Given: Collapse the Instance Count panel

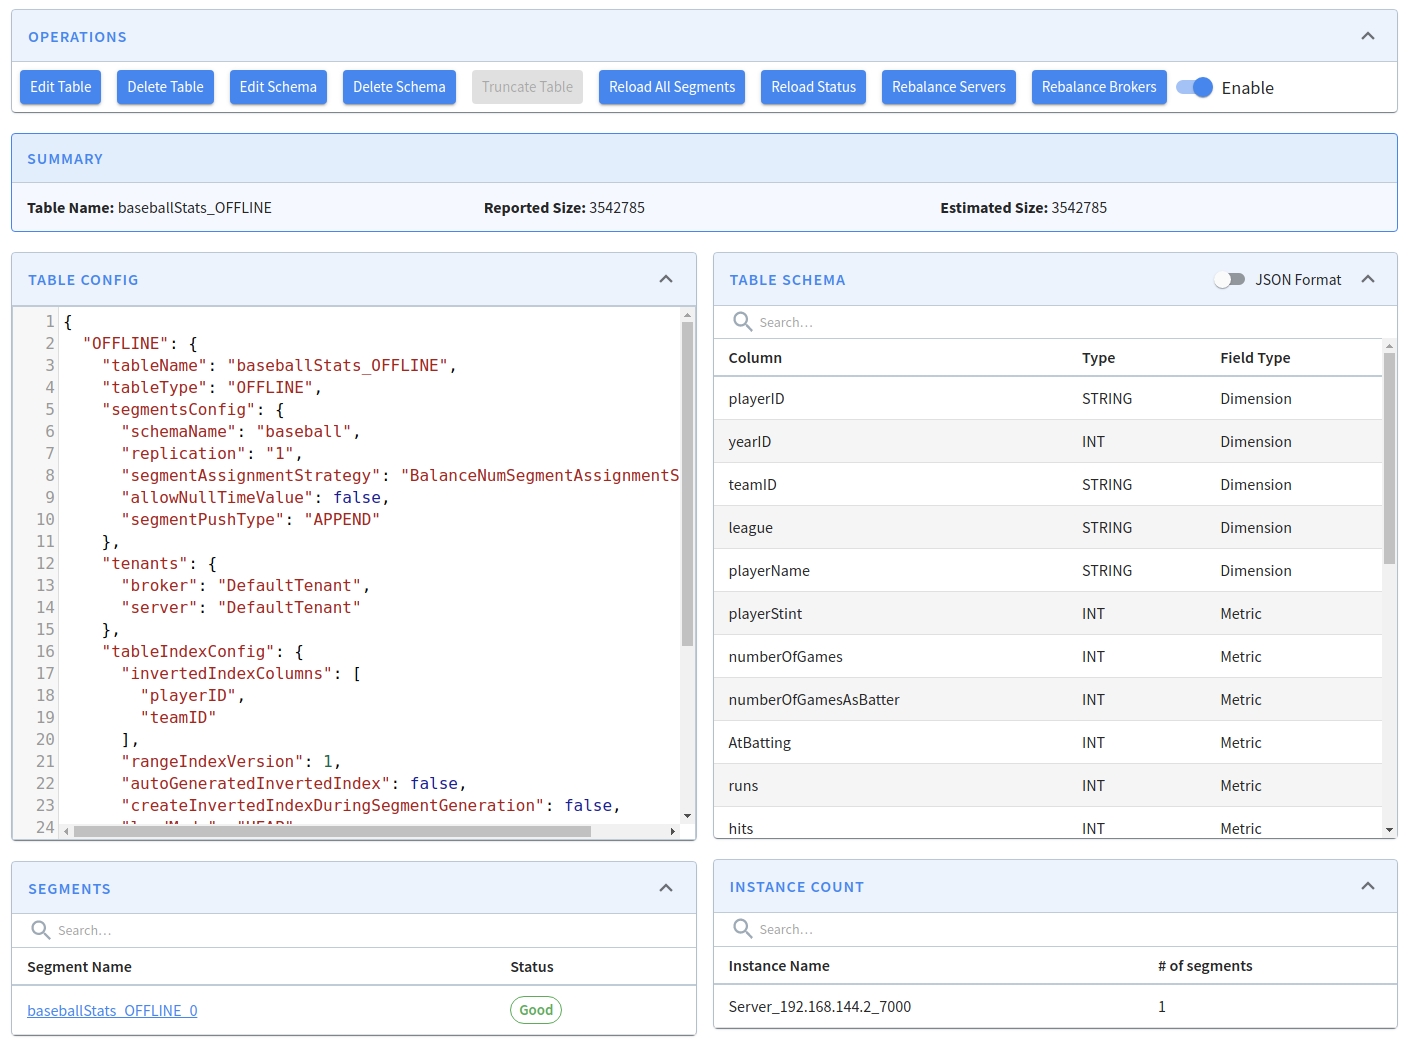Looking at the screenshot, I should coord(1368,886).
